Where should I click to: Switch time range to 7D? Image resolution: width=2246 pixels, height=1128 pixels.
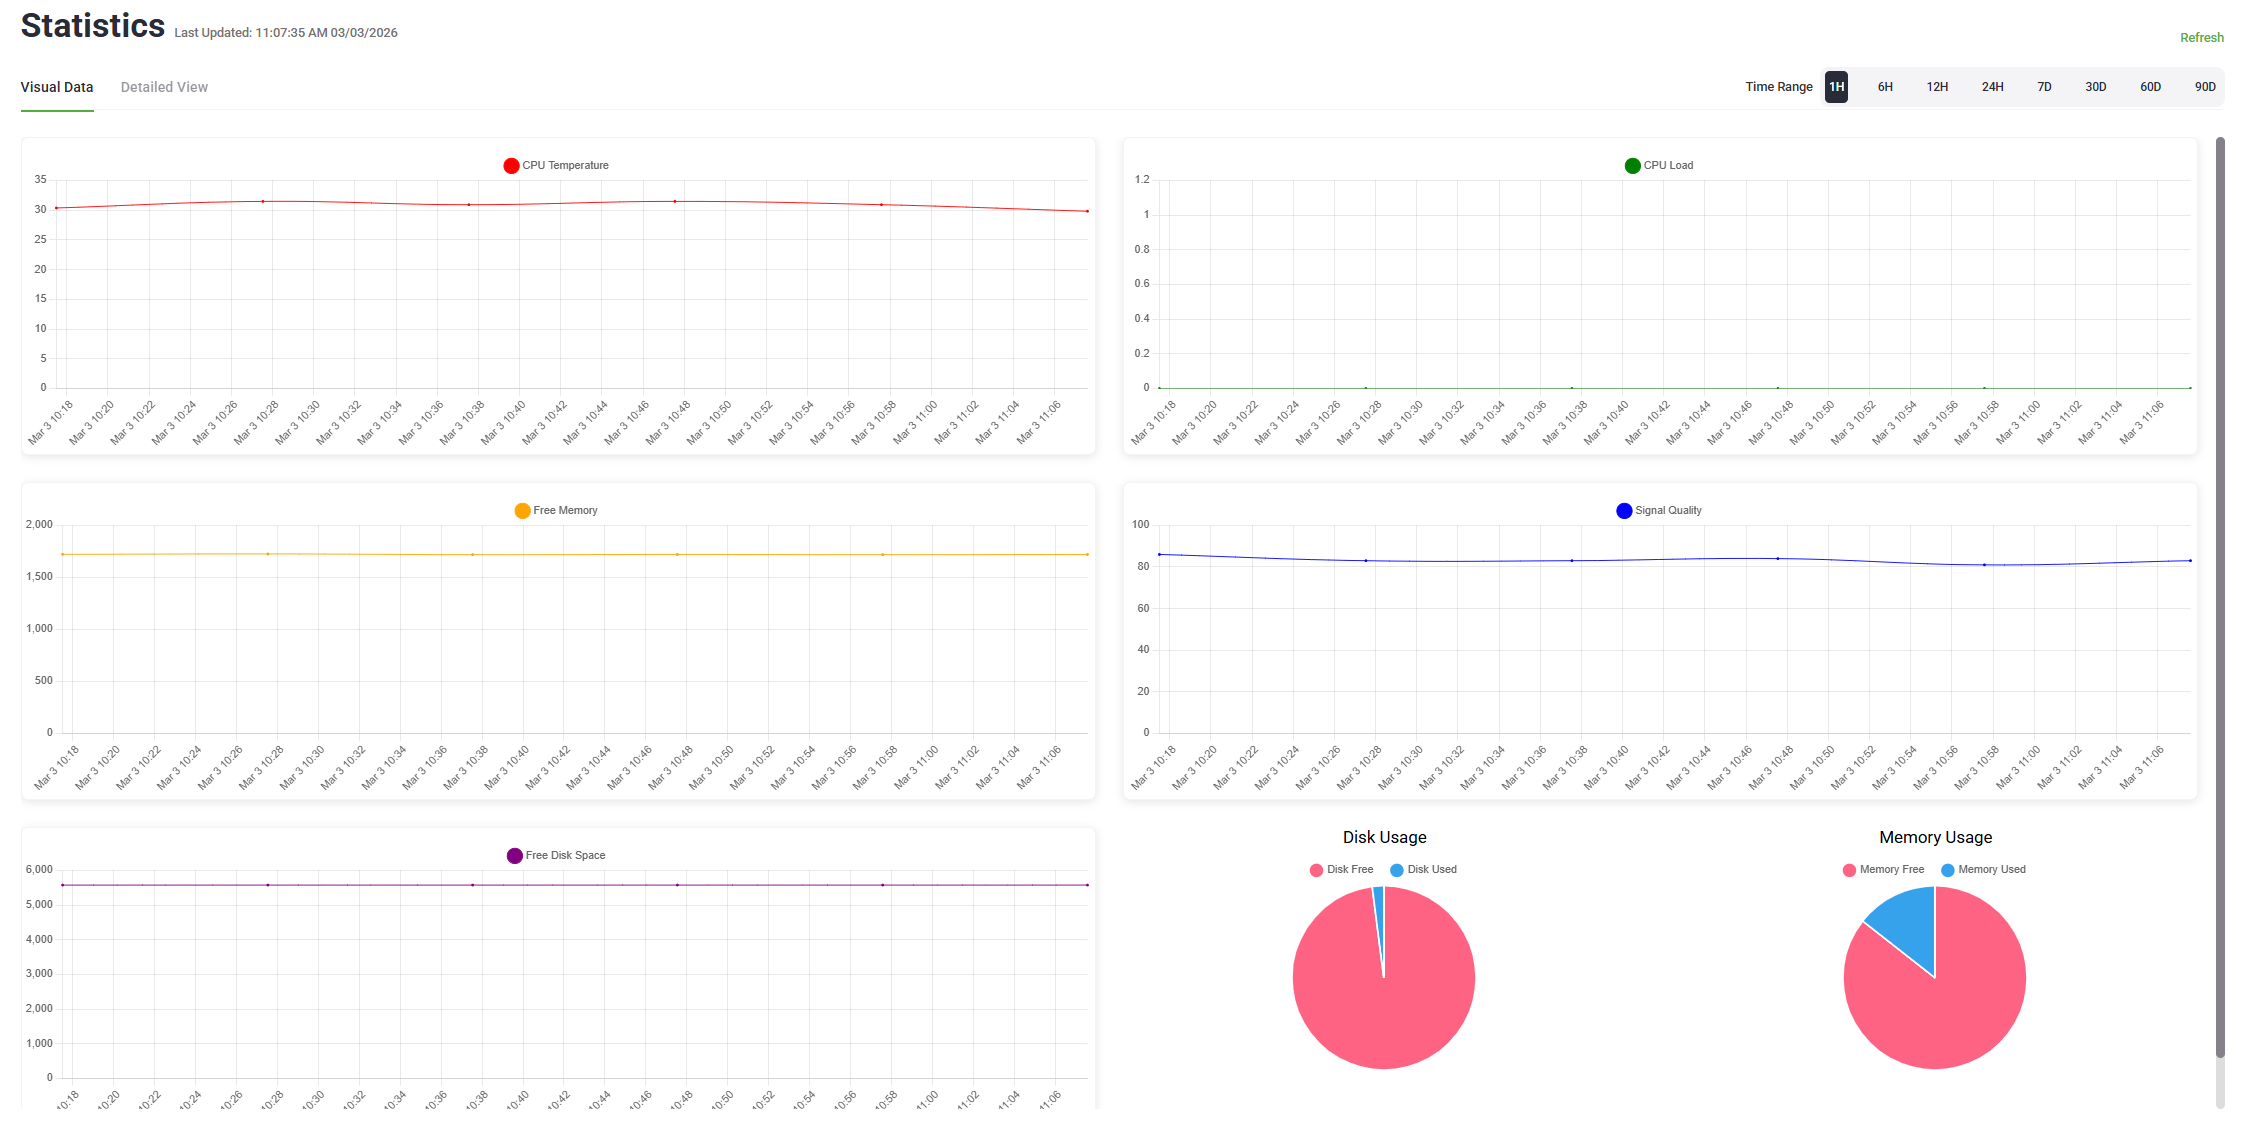(2044, 87)
